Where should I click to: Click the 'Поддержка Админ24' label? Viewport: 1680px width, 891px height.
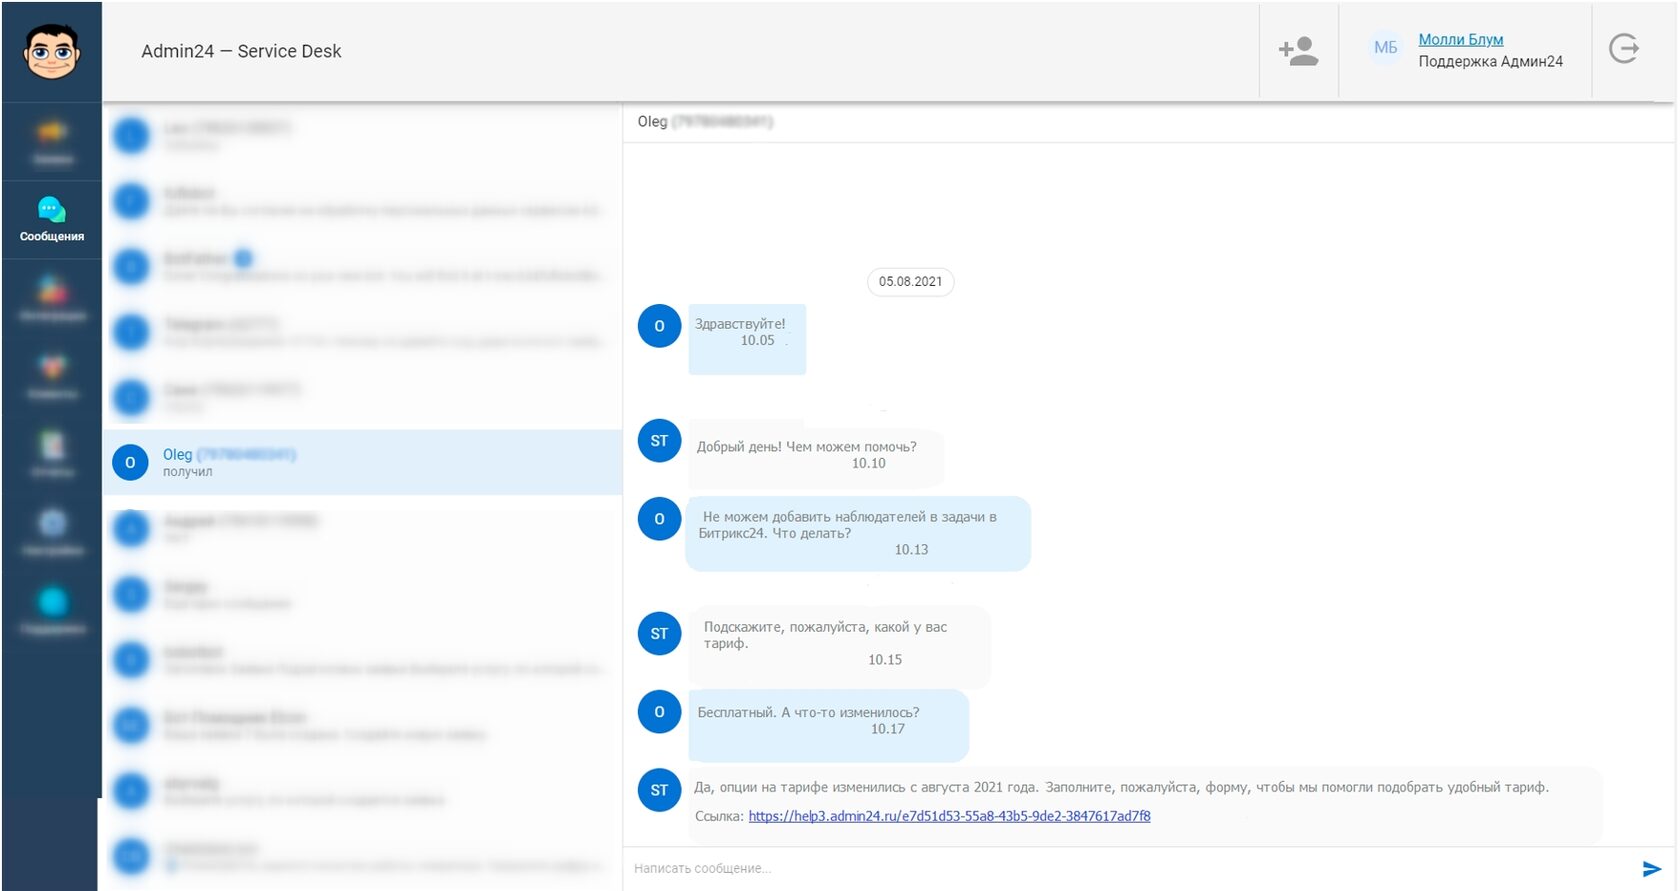(1490, 62)
